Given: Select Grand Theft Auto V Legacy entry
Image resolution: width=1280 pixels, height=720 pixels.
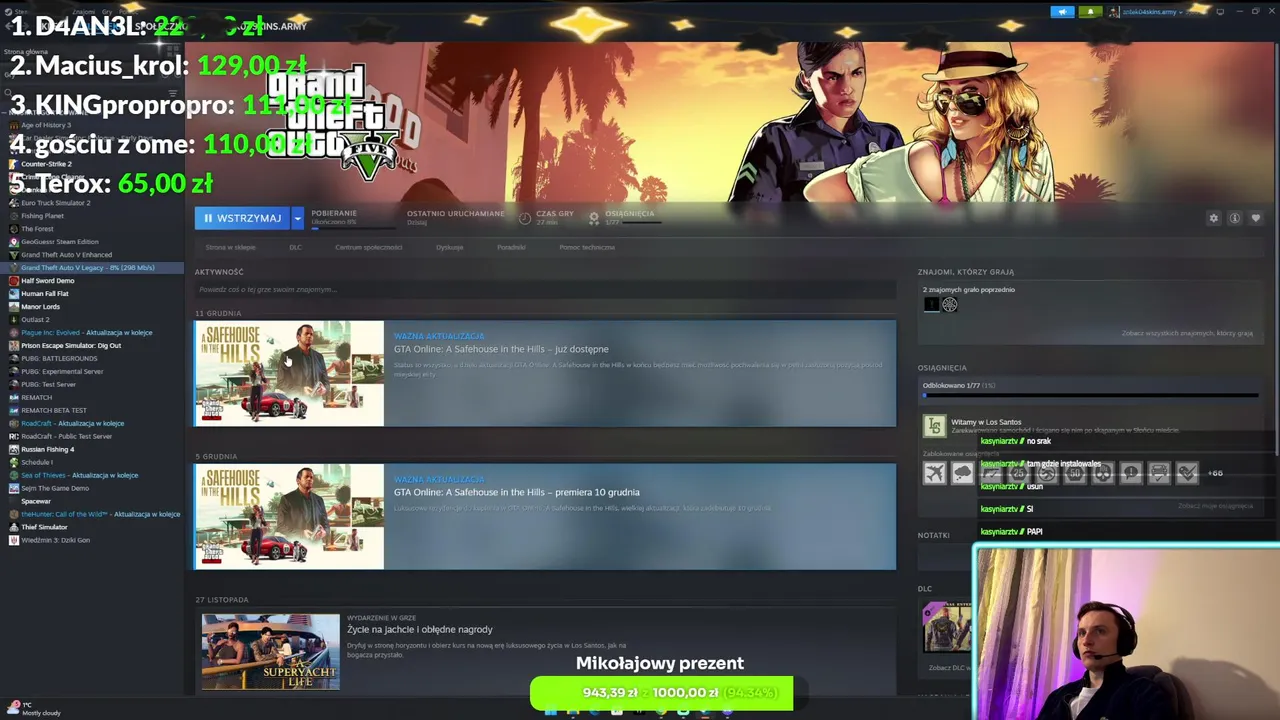Looking at the screenshot, I should pyautogui.click(x=92, y=268).
